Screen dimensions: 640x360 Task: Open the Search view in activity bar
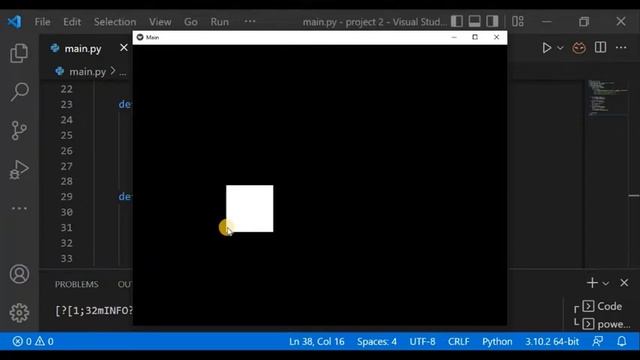click(x=19, y=92)
